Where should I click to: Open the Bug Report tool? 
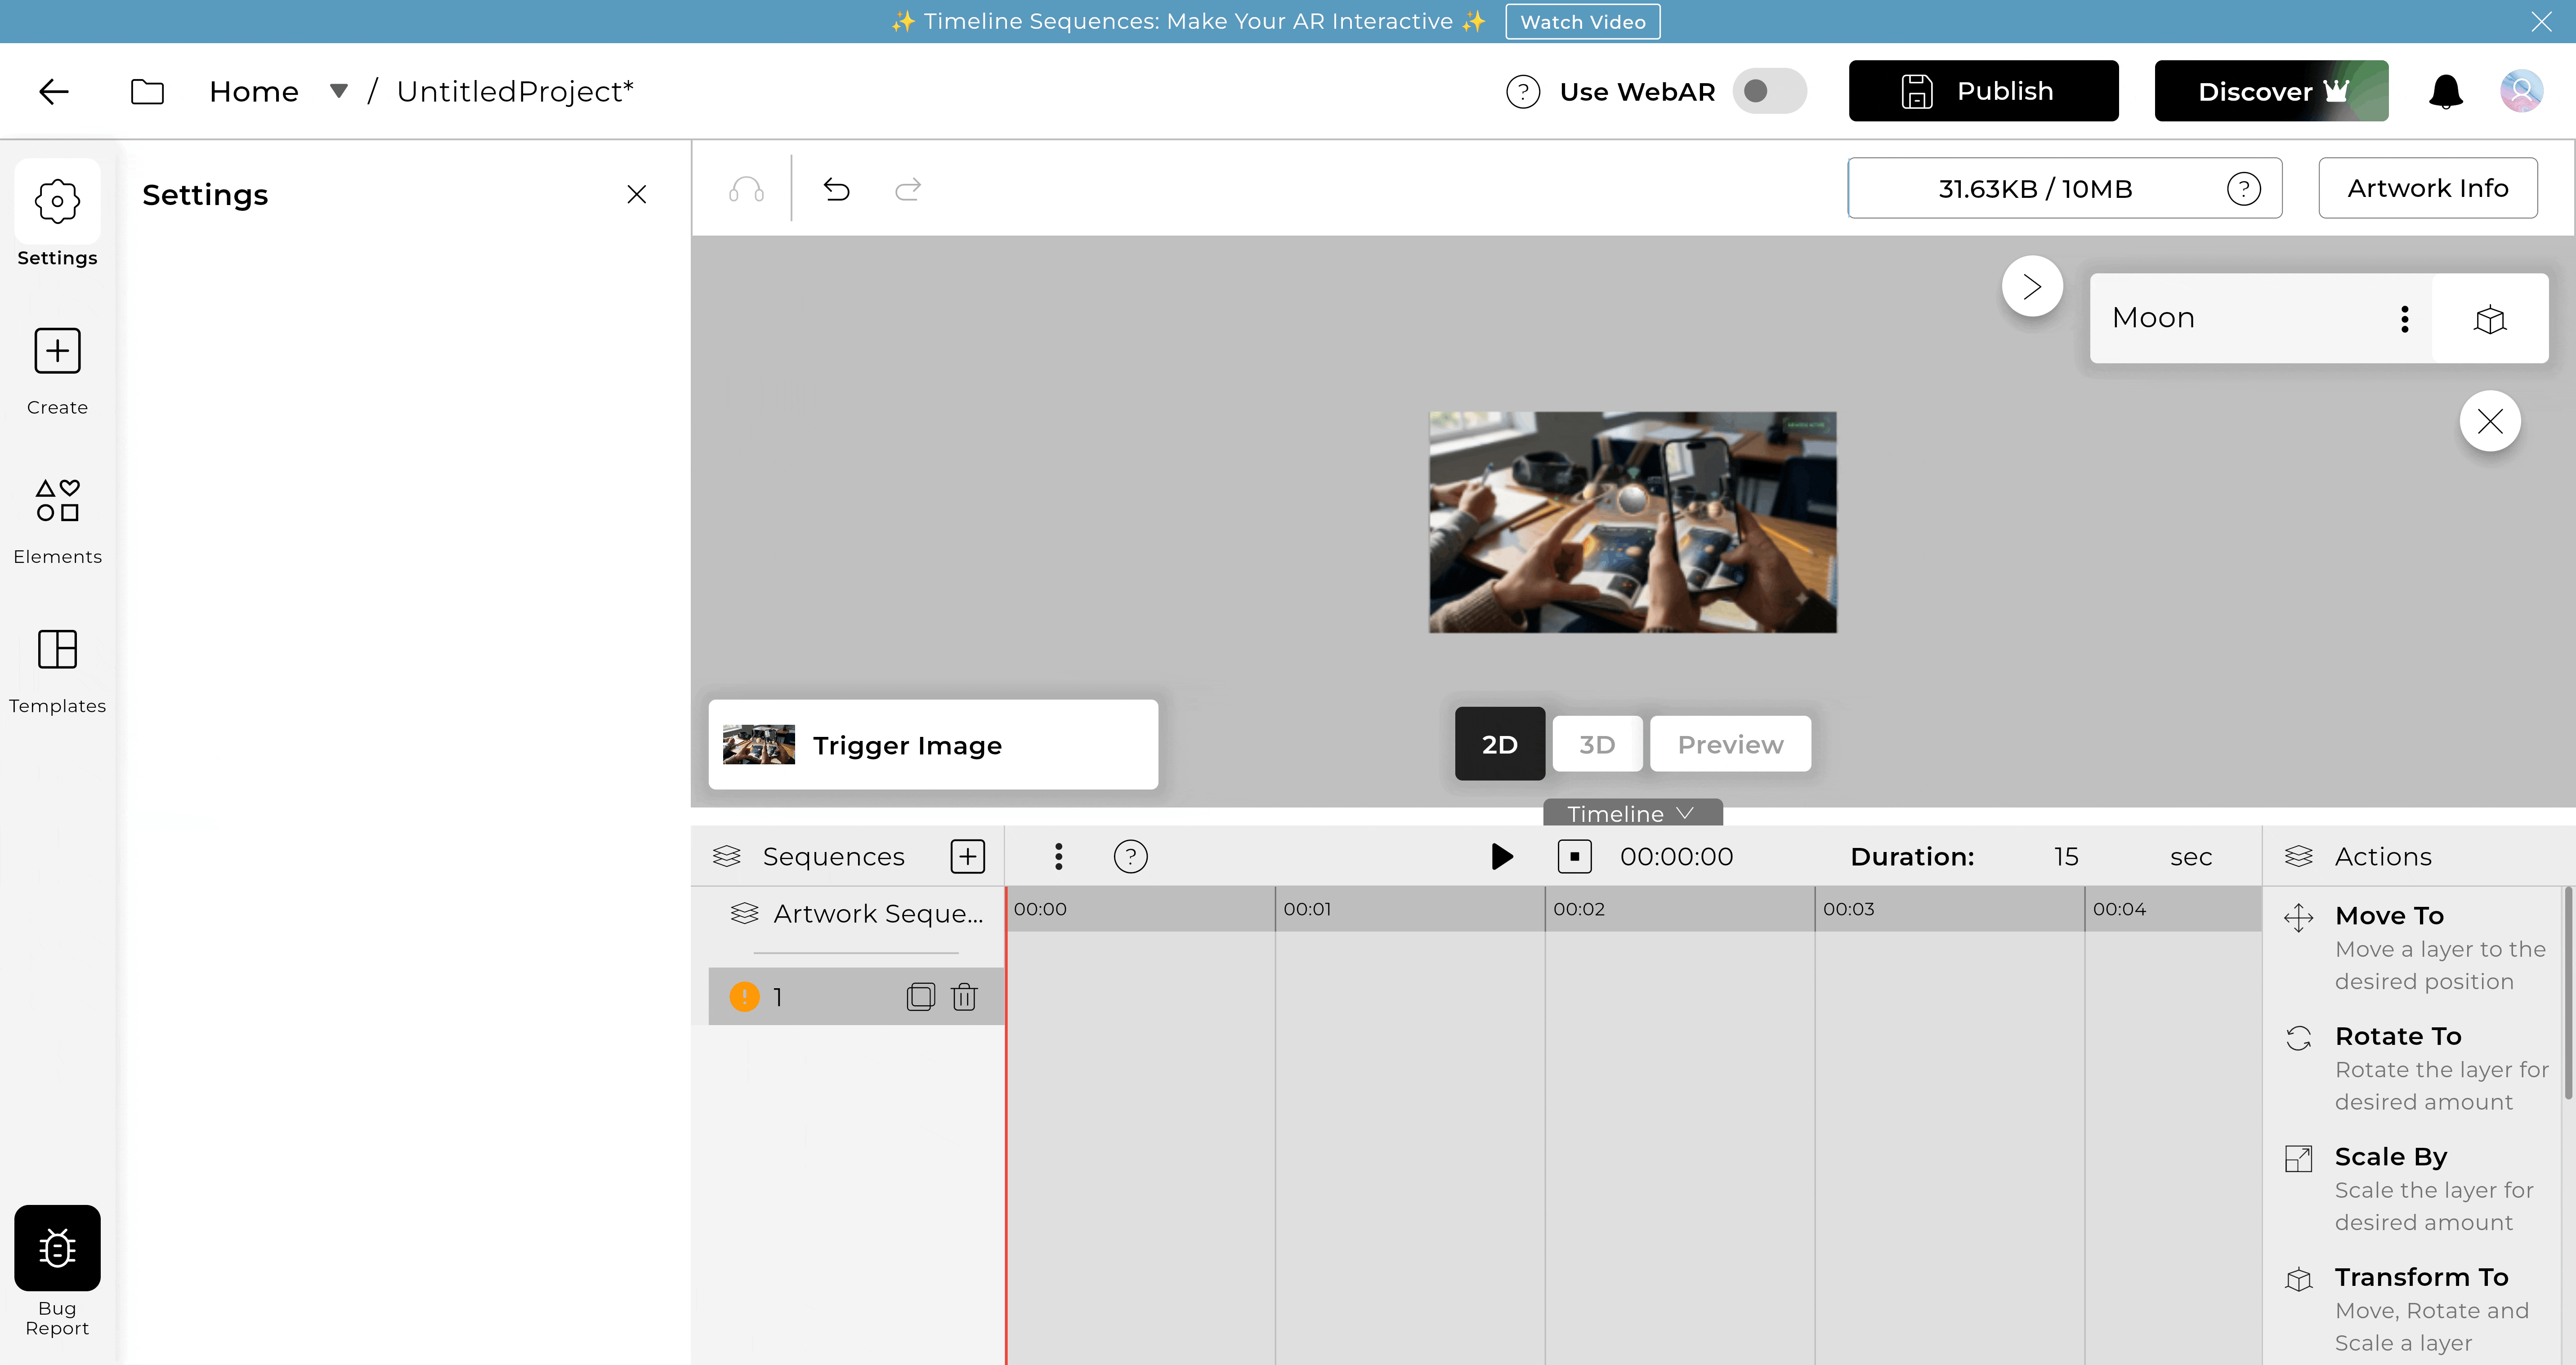pyautogui.click(x=57, y=1272)
